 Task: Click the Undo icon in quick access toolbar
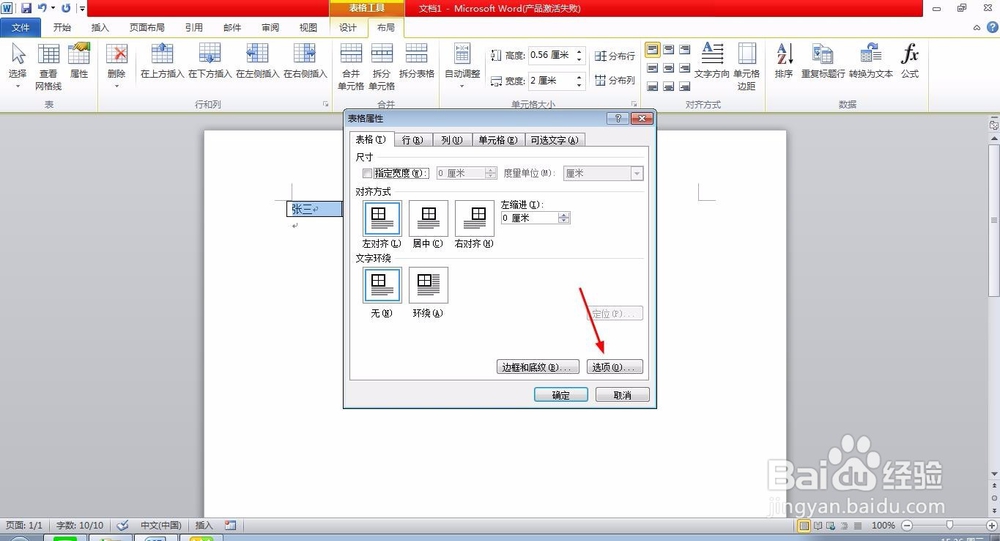42,8
